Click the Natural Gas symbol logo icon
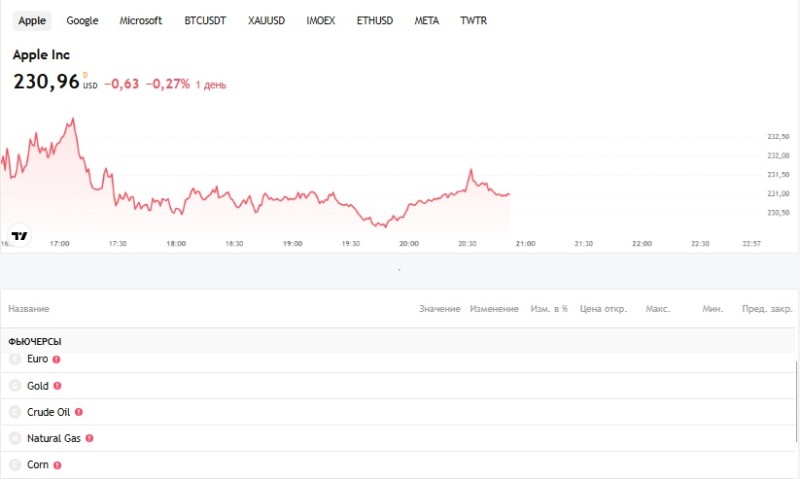This screenshot has height=479, width=800. tap(15, 438)
